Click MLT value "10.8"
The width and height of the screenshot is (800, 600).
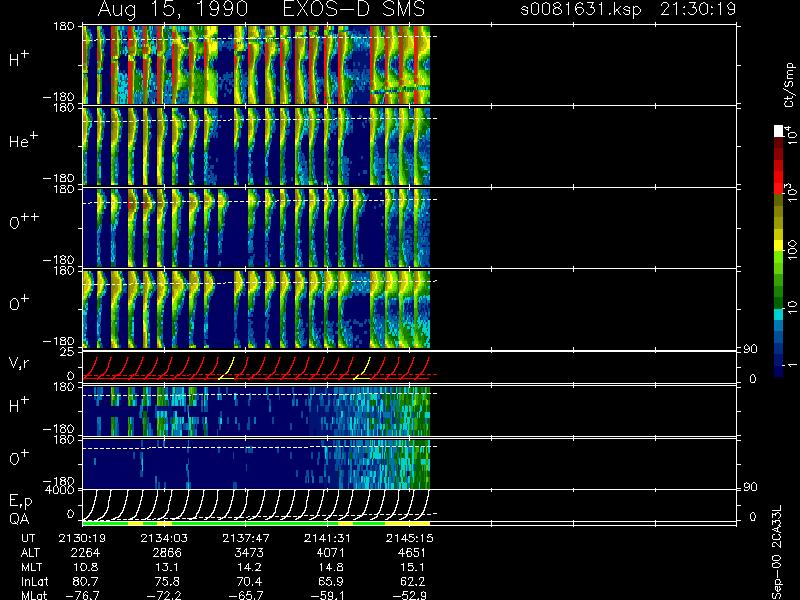coord(86,567)
